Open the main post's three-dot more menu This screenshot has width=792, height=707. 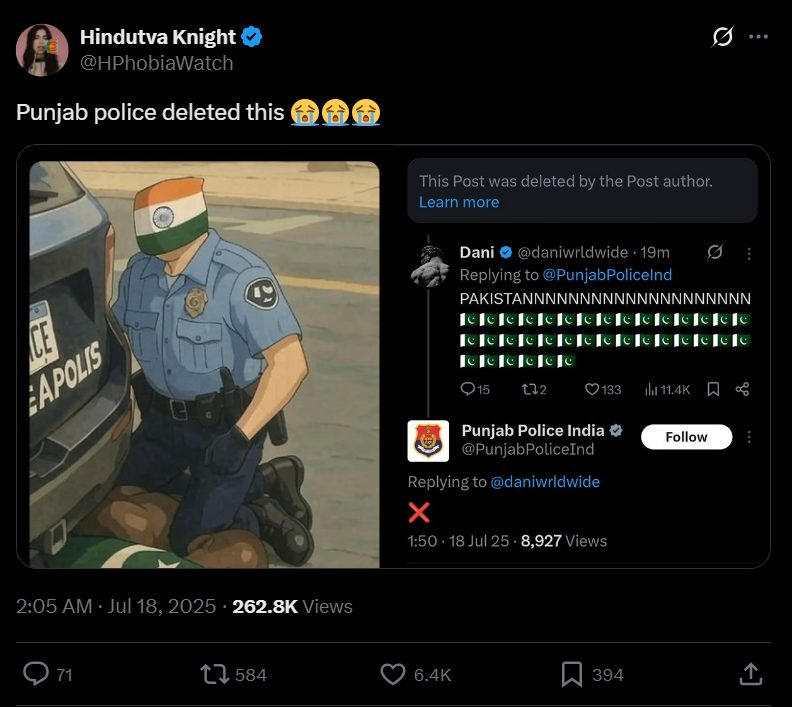click(758, 37)
